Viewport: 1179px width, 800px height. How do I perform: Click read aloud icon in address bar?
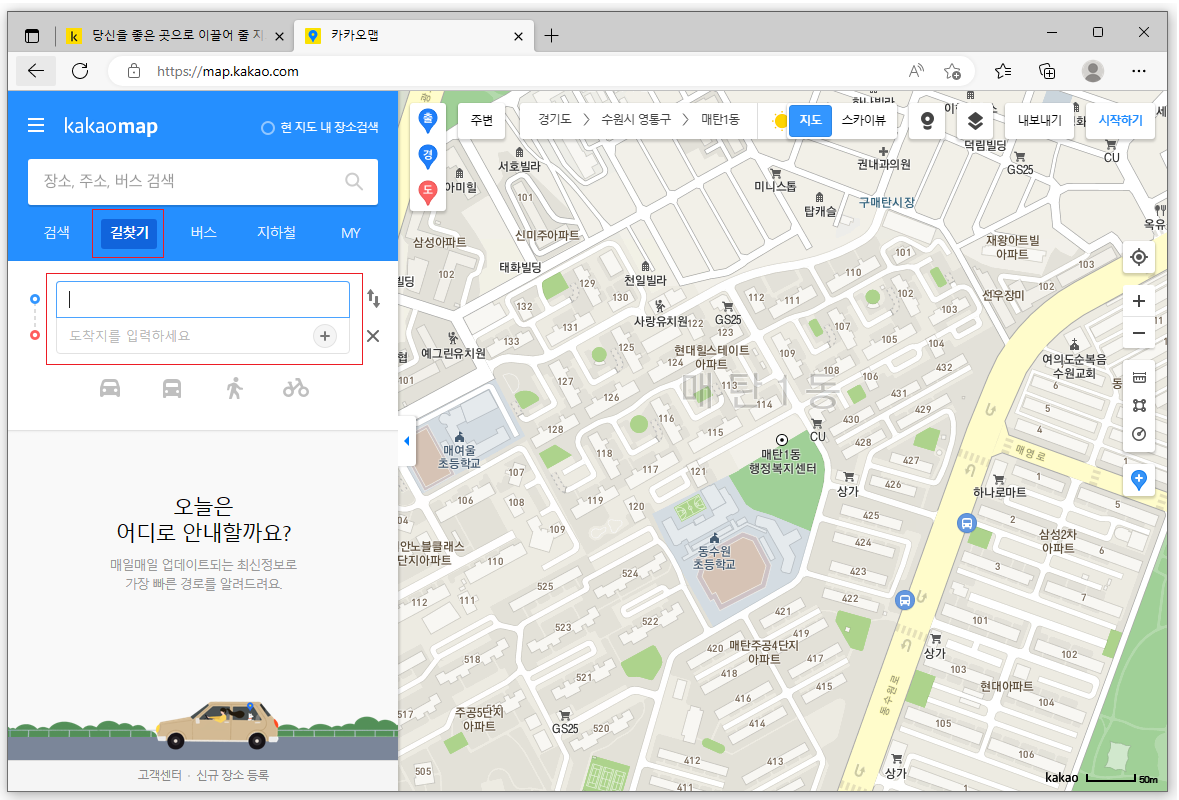tap(915, 71)
